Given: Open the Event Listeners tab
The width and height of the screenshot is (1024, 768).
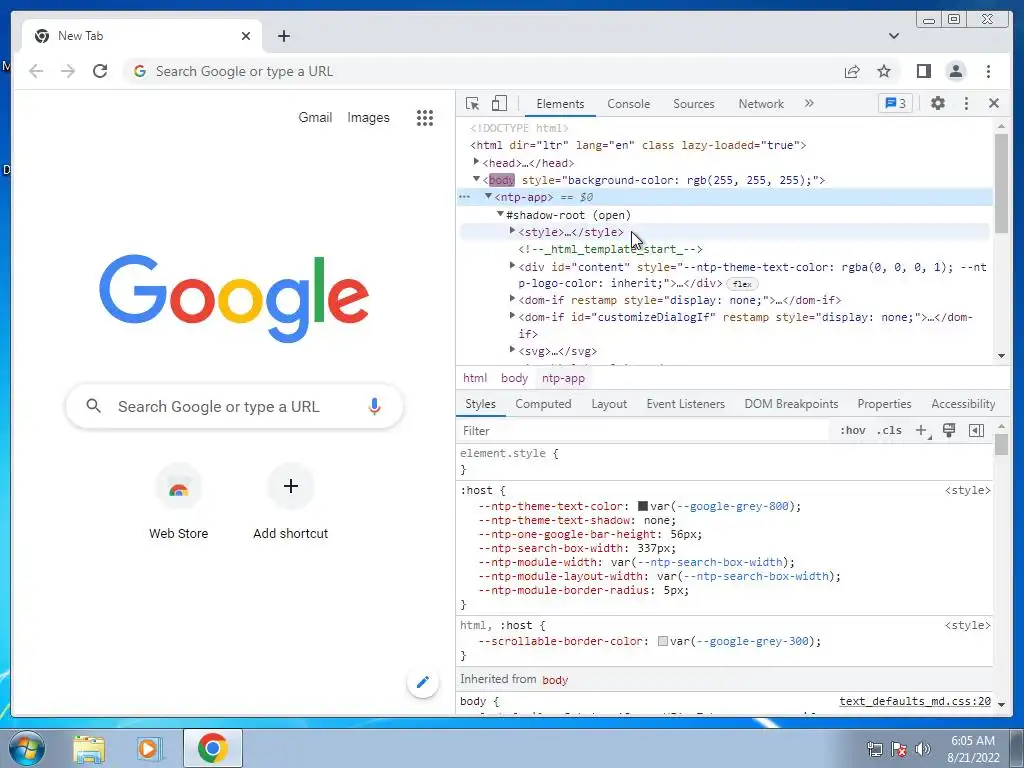Looking at the screenshot, I should [686, 404].
